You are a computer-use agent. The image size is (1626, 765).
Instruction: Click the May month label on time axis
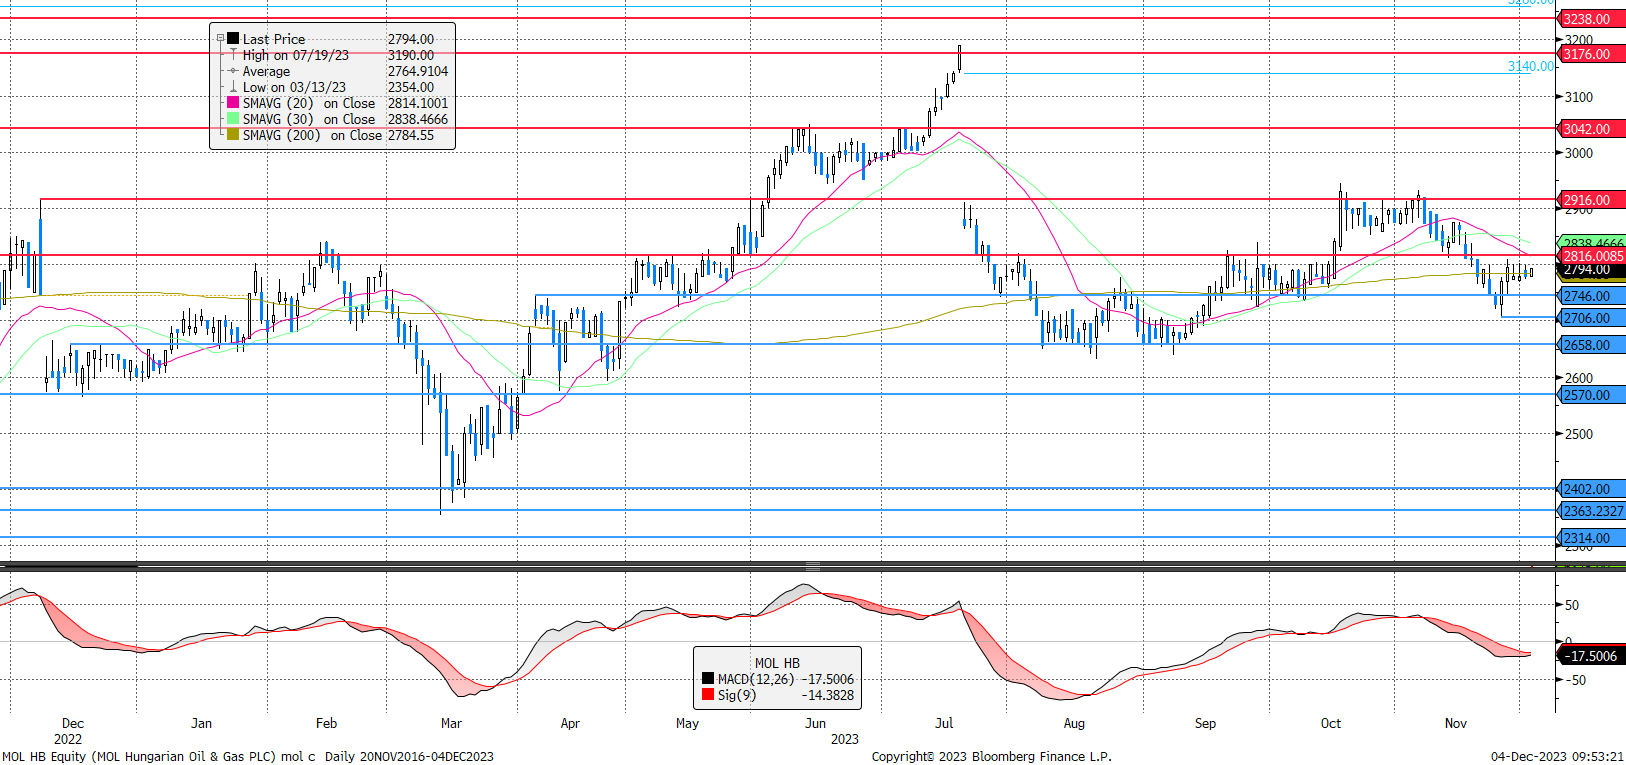tap(687, 723)
